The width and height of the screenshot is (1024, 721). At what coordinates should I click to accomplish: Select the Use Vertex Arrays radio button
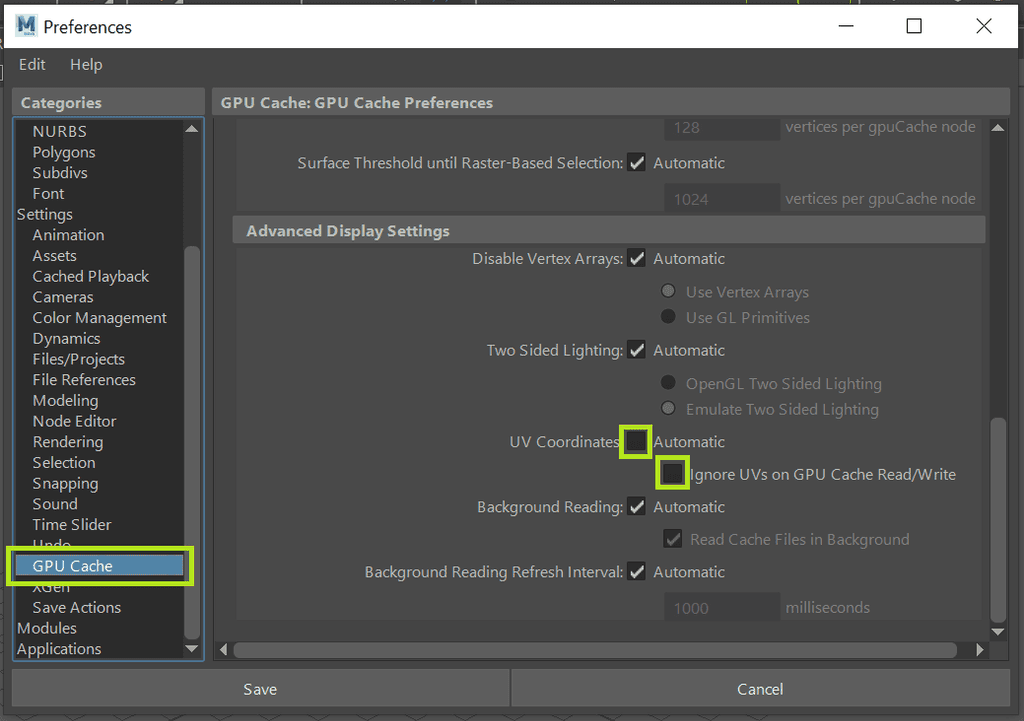tap(668, 291)
